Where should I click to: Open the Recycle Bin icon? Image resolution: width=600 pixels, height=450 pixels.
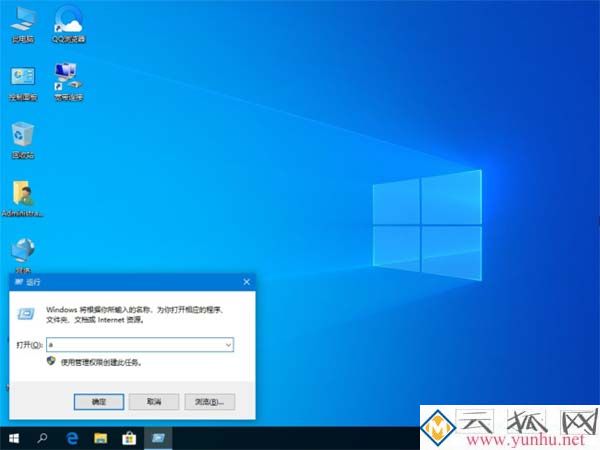[23, 140]
